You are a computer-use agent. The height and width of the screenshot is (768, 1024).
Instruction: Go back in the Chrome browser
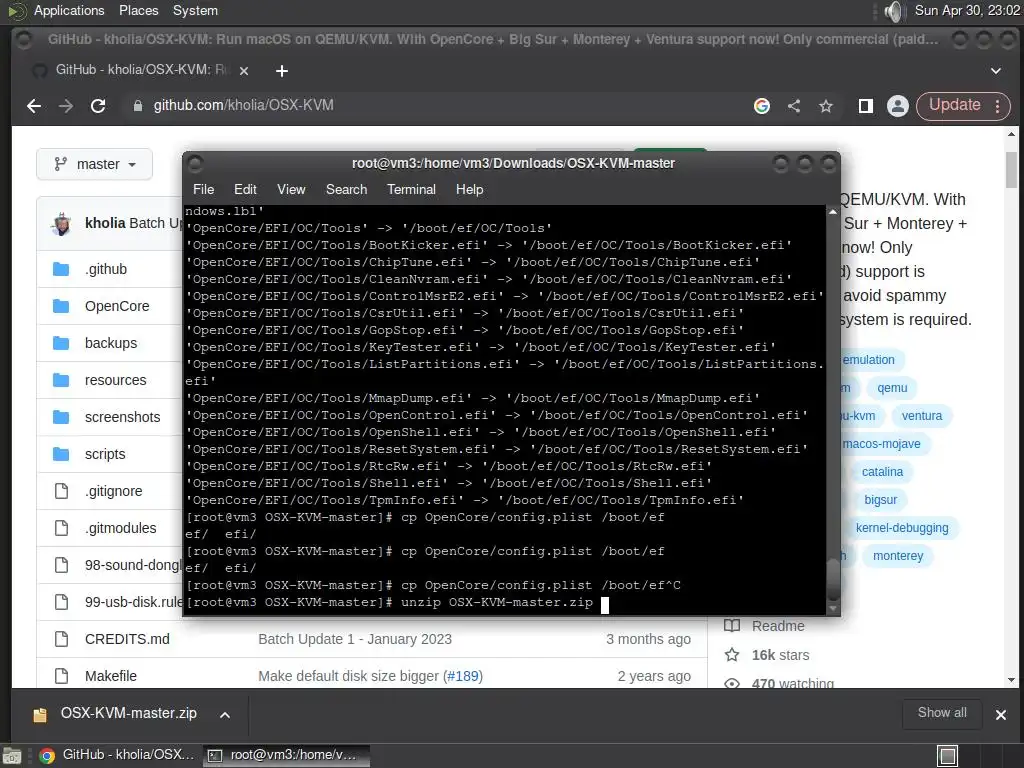point(34,106)
